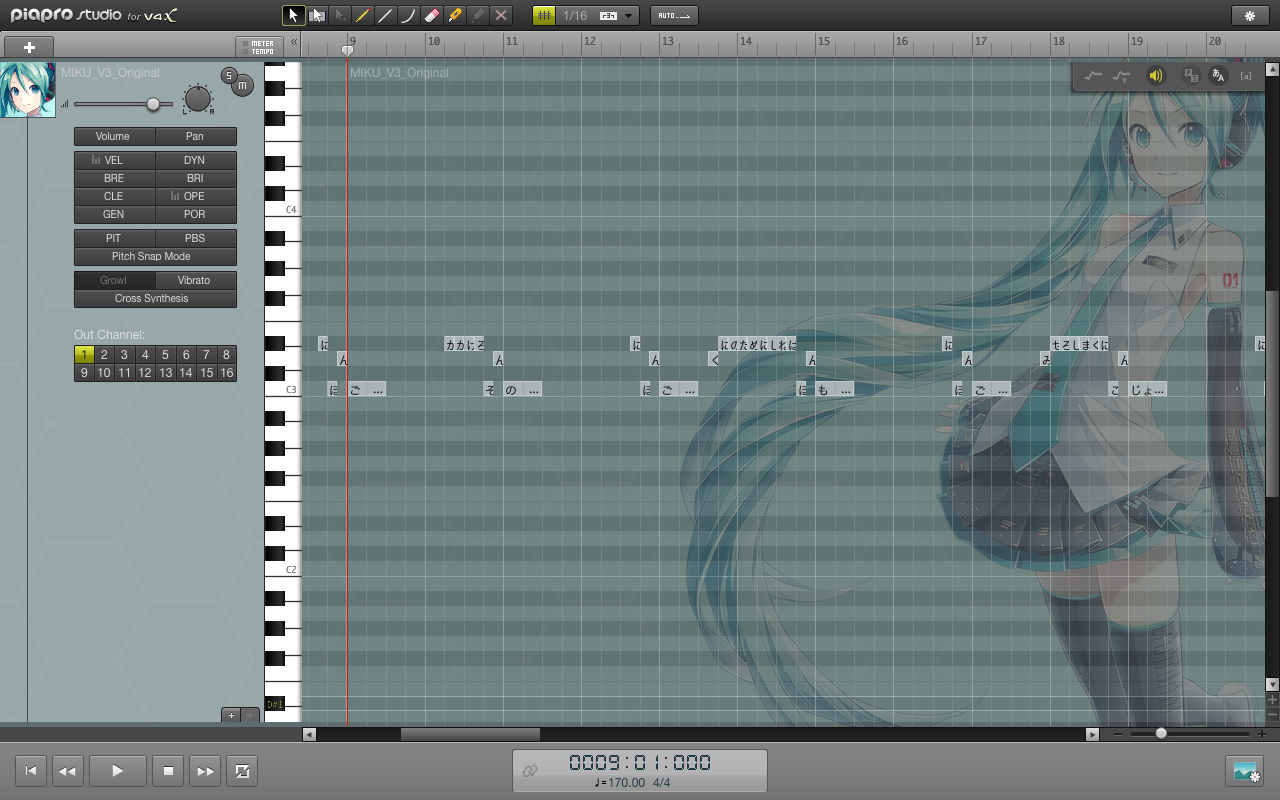
Task: Select the VEL parameter
Action: click(114, 160)
